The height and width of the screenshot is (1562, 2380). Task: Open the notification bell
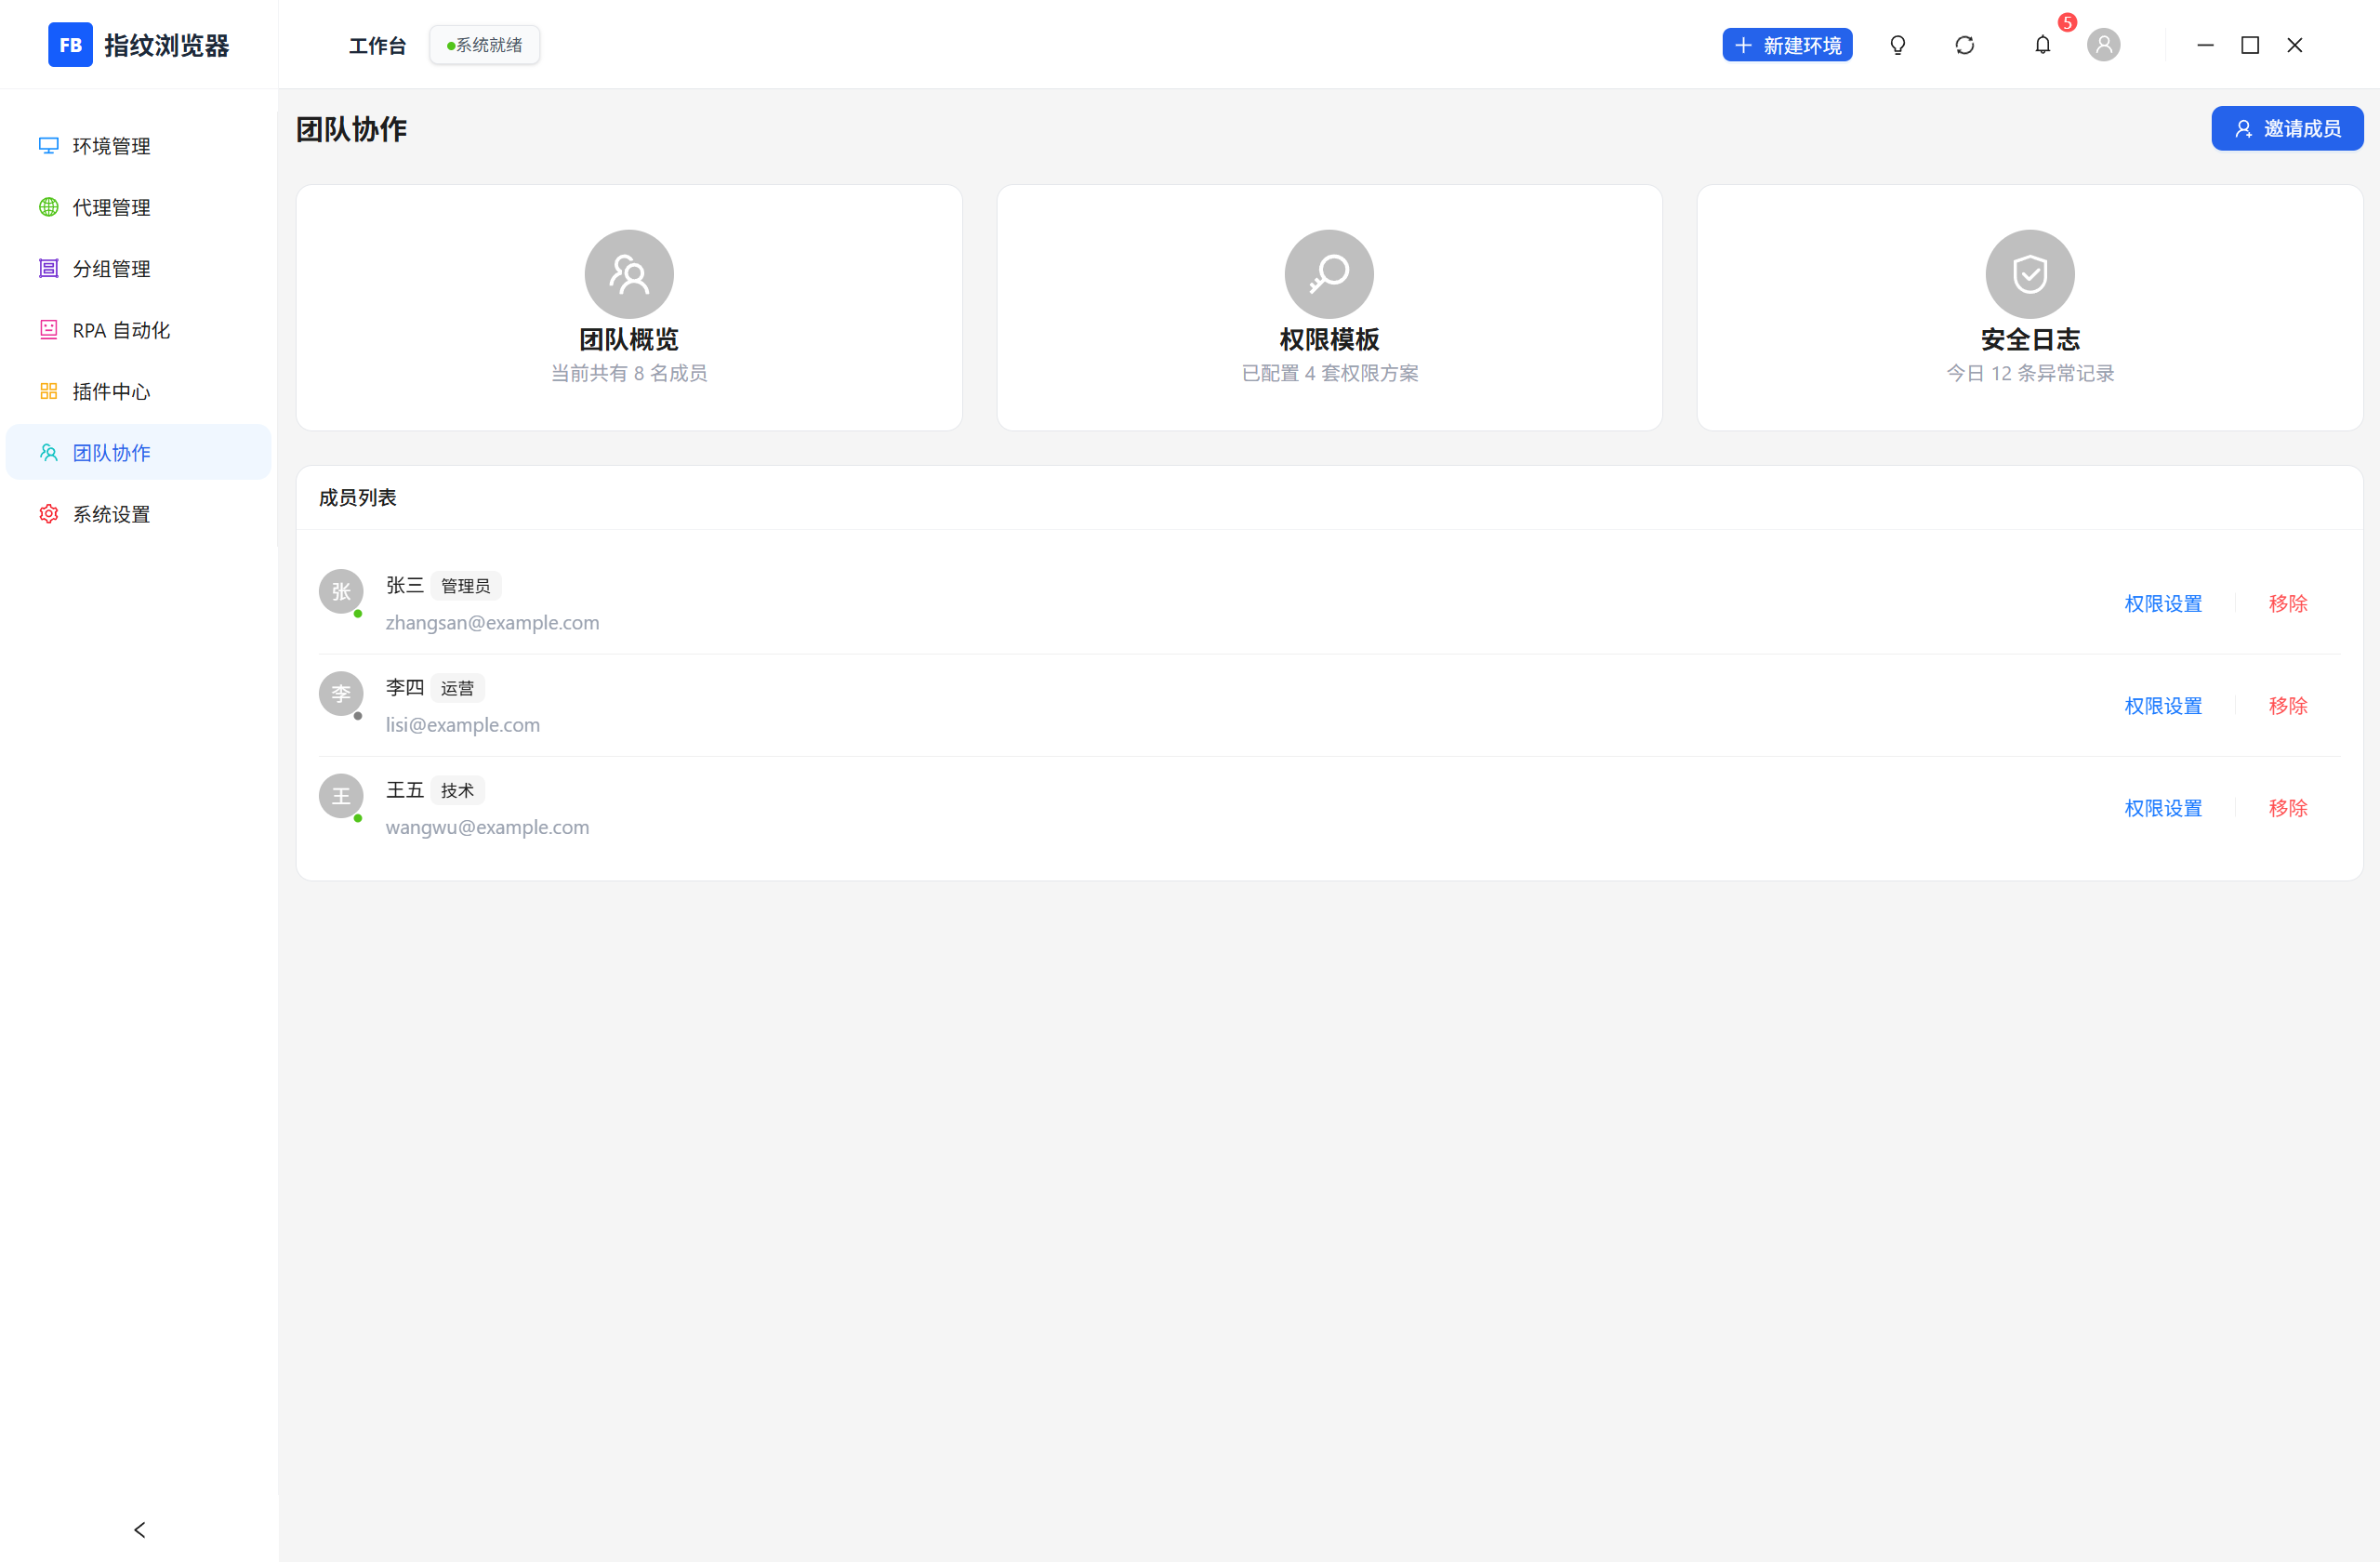[2042, 45]
